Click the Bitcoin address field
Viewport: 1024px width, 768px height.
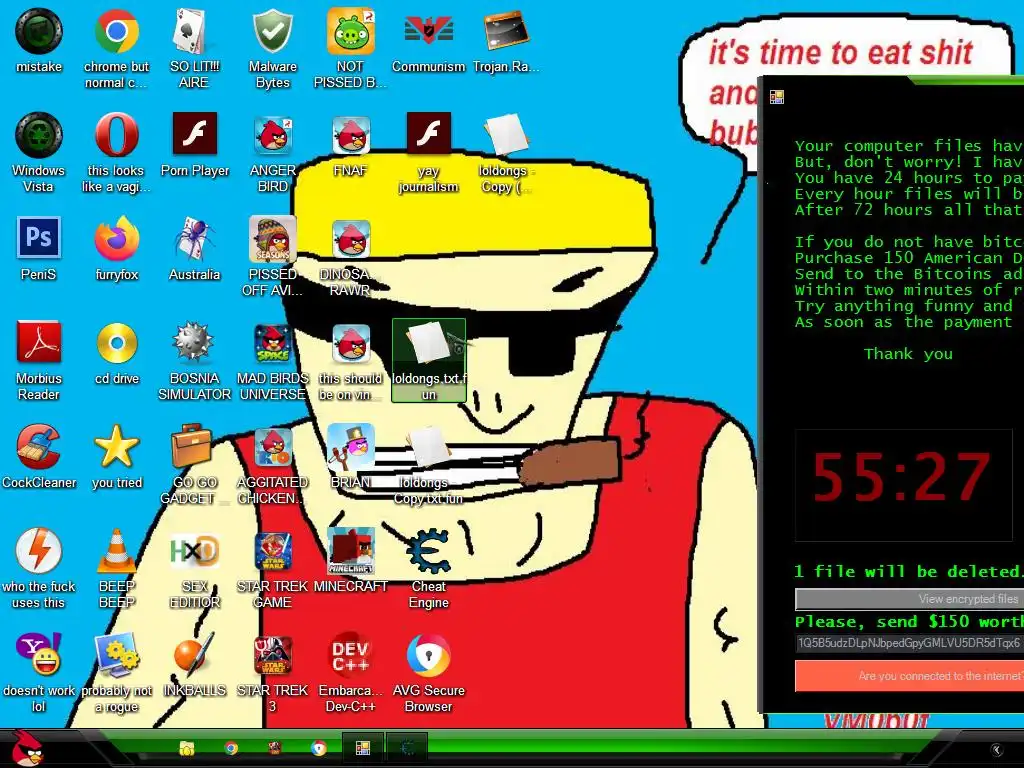(x=909, y=643)
